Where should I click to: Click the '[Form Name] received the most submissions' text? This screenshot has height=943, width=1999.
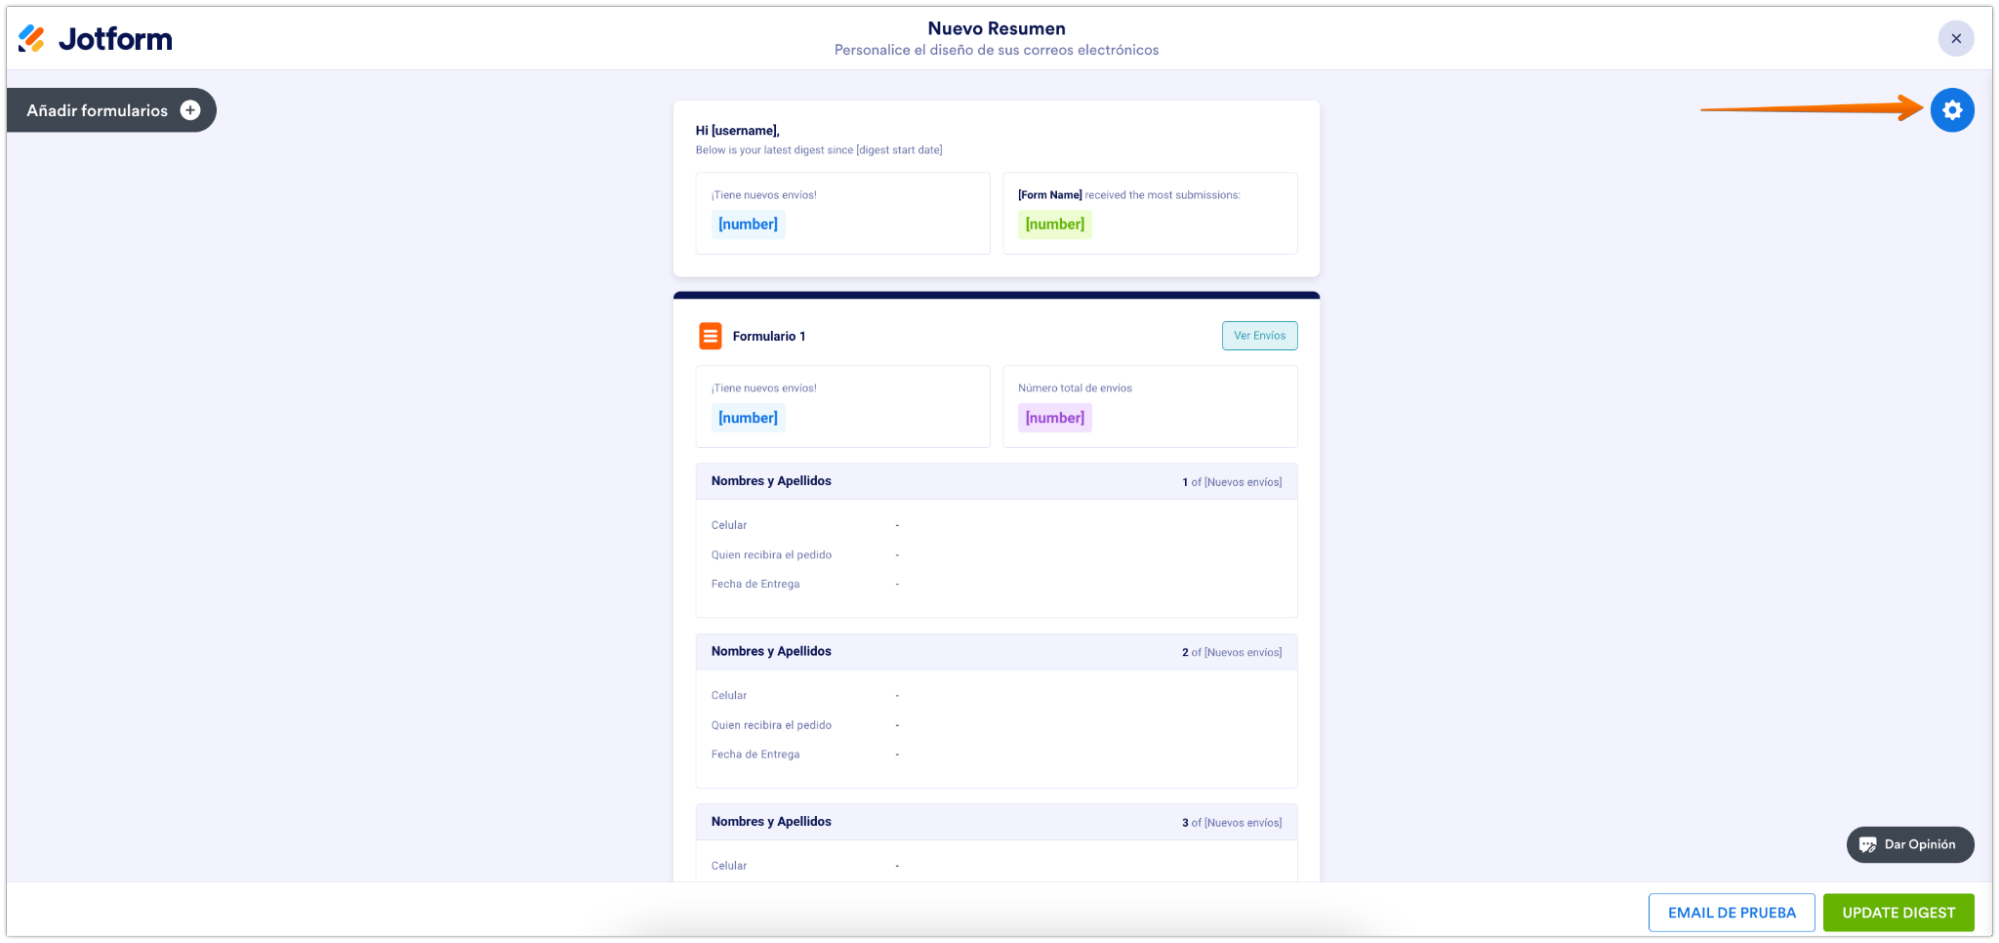click(x=1129, y=195)
